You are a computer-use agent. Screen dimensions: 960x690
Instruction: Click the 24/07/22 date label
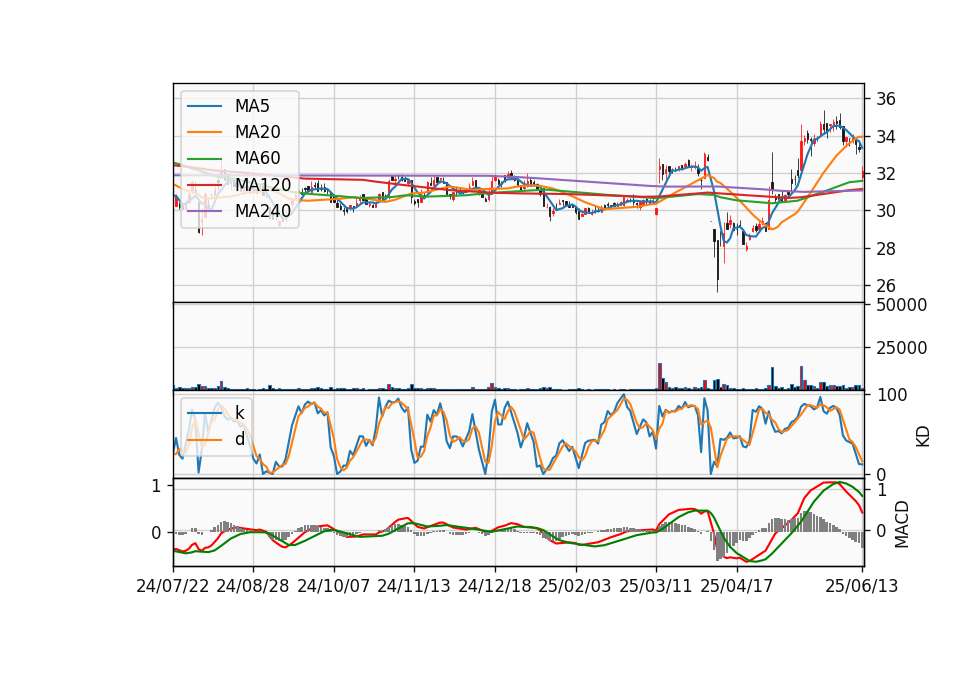[x=173, y=586]
